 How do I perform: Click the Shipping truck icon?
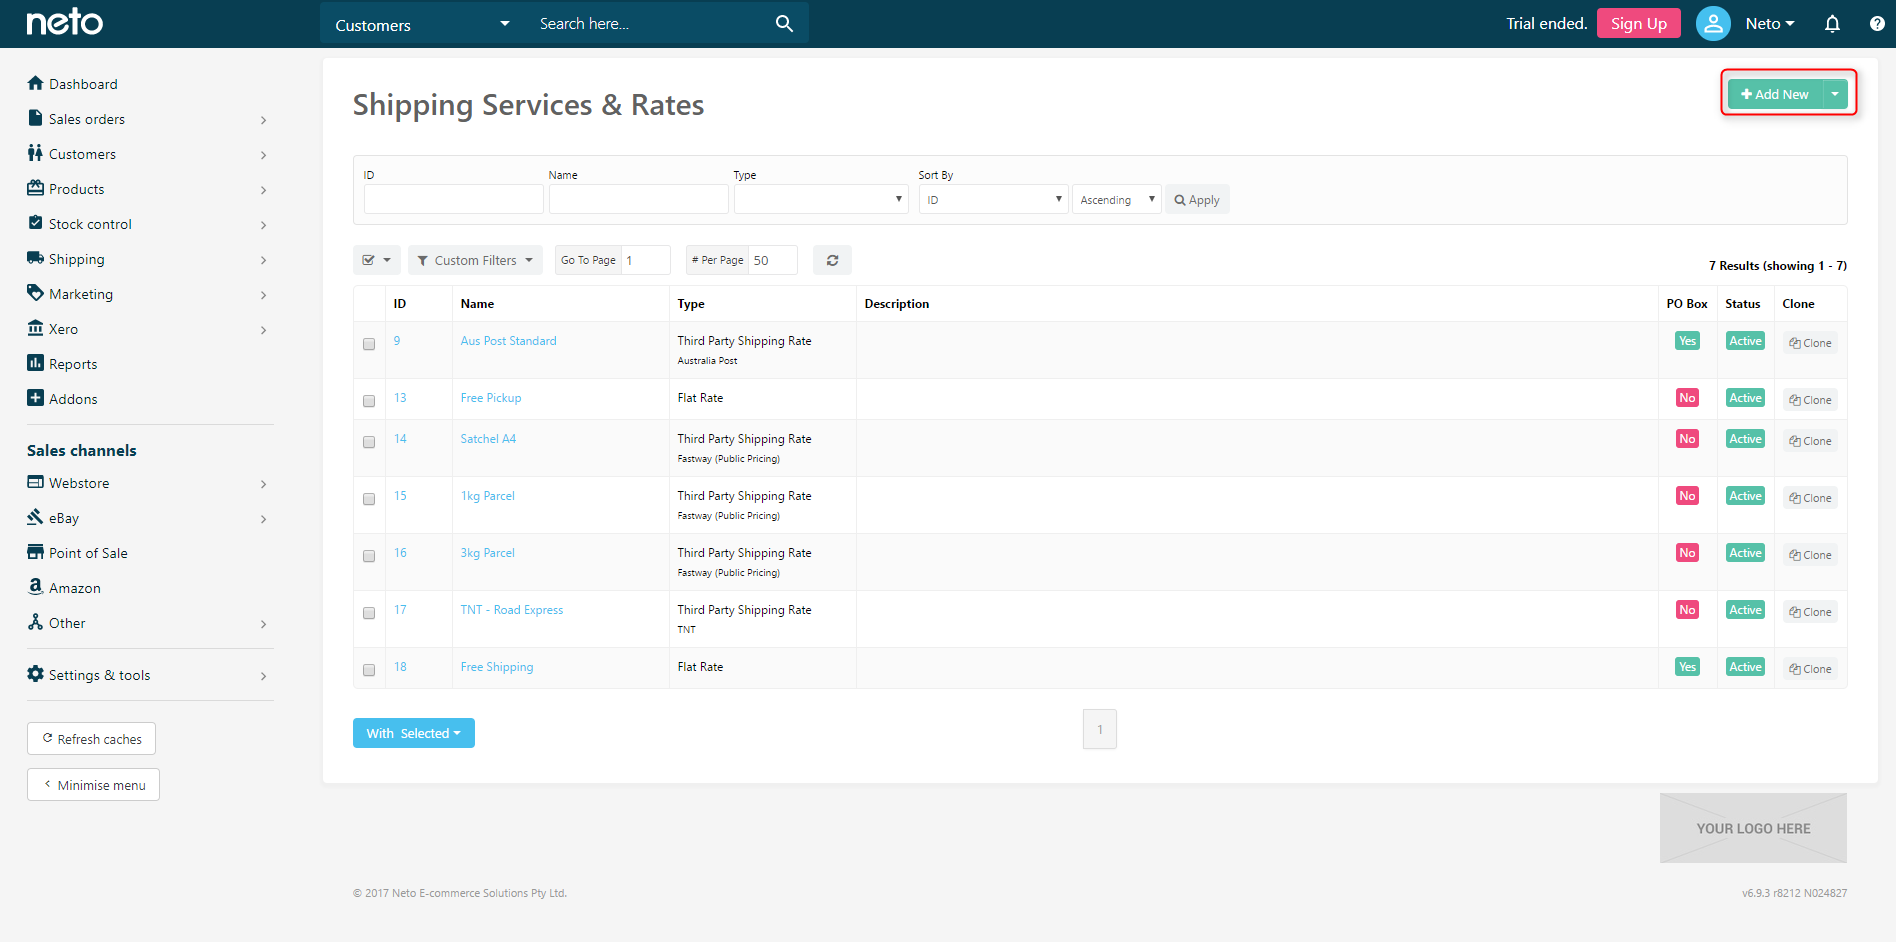pyautogui.click(x=36, y=258)
